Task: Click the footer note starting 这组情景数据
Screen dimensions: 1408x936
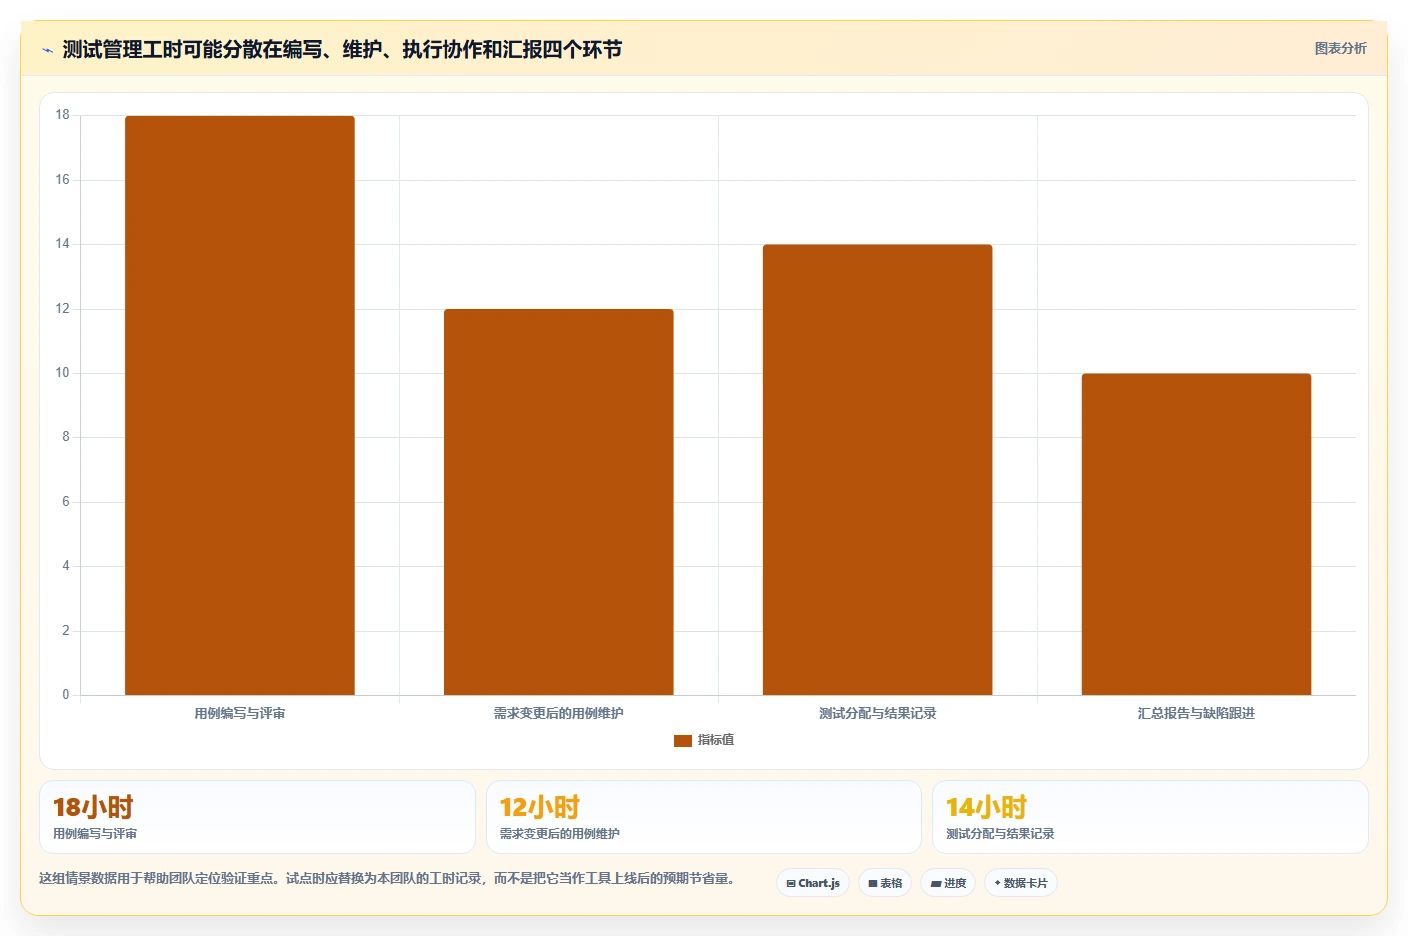Action: [x=387, y=878]
